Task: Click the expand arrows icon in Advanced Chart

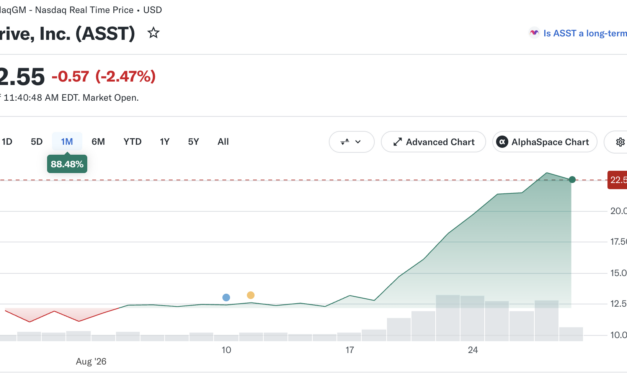Action: pyautogui.click(x=397, y=142)
